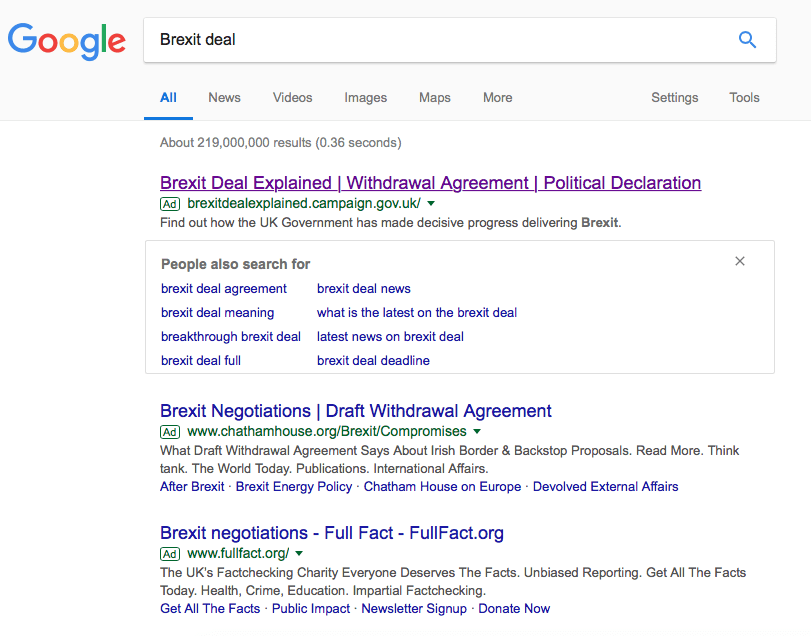Open the search Tools
The height and width of the screenshot is (636, 811).
coord(744,98)
